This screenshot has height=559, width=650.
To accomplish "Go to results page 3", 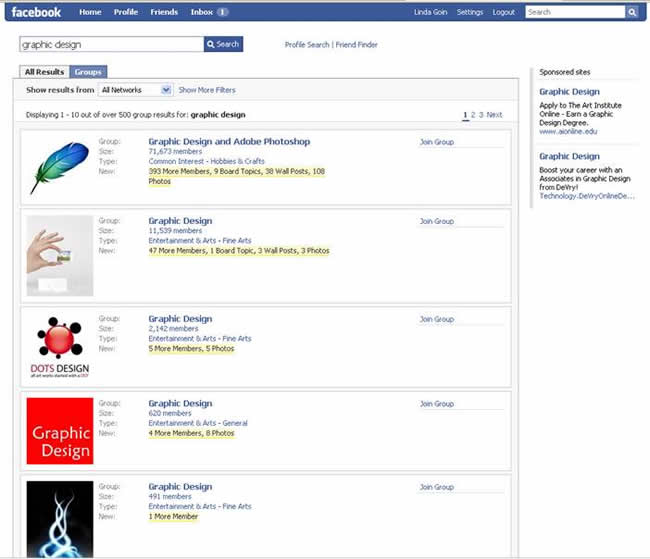I will click(x=481, y=114).
